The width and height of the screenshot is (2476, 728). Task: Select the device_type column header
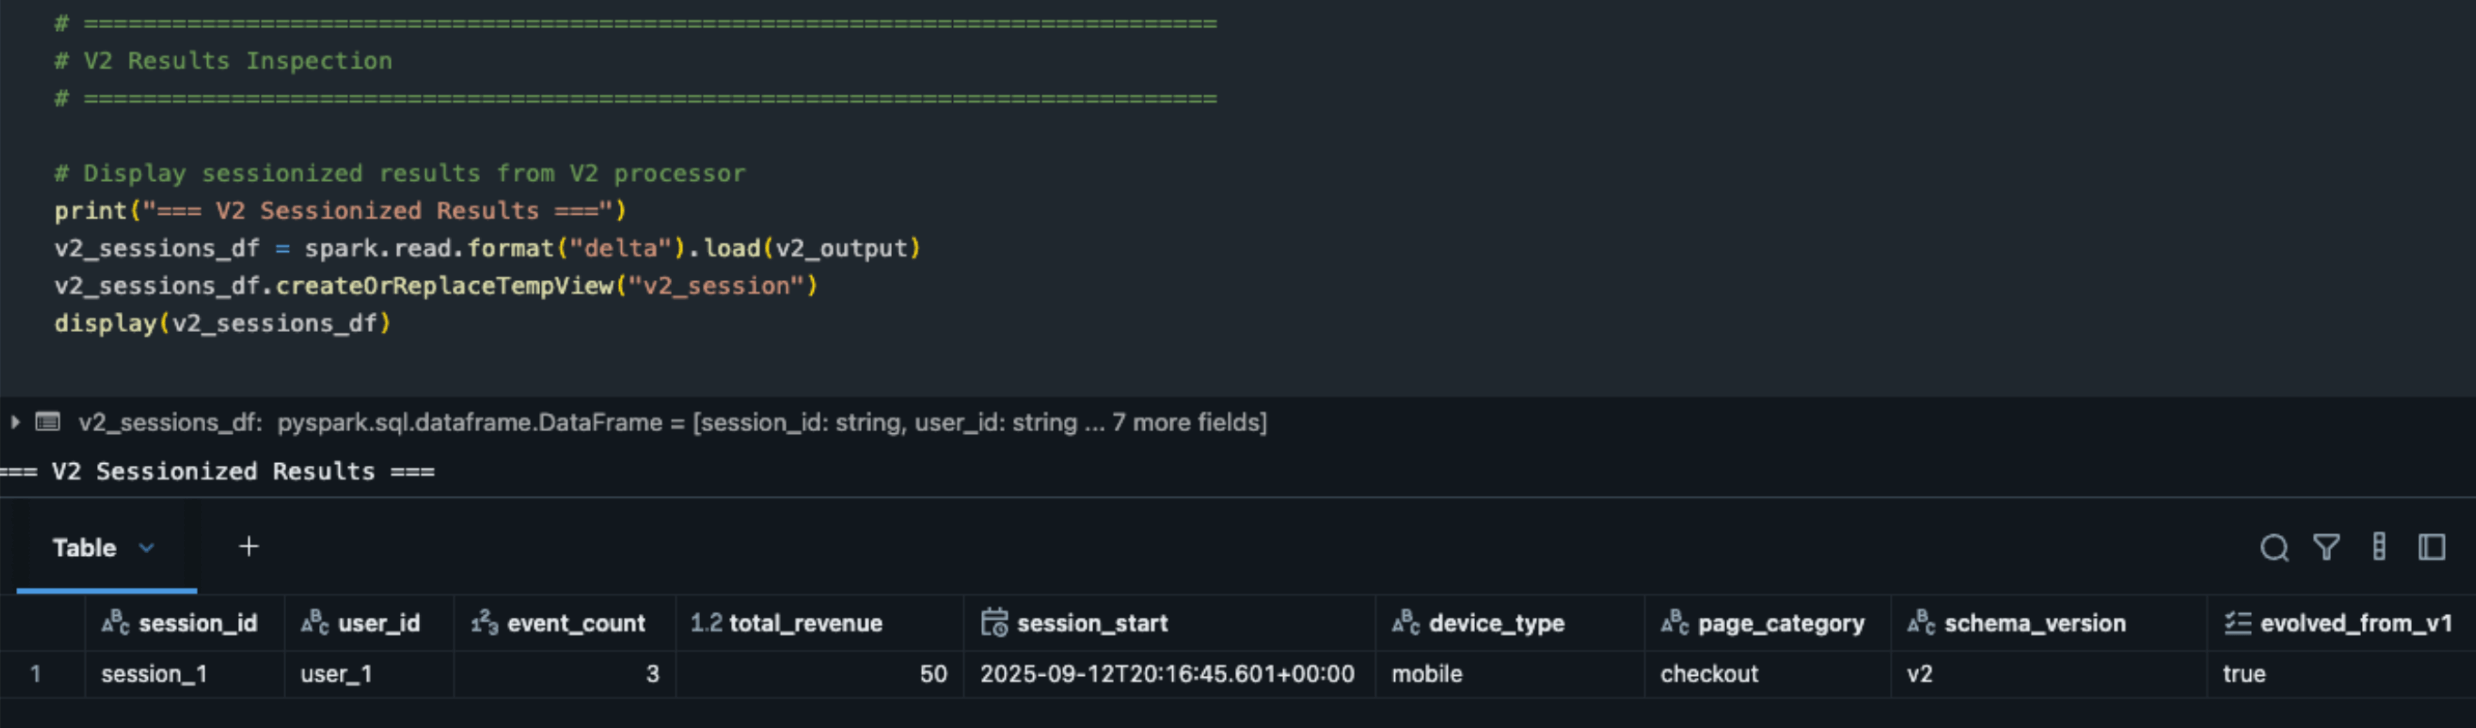tap(1496, 623)
